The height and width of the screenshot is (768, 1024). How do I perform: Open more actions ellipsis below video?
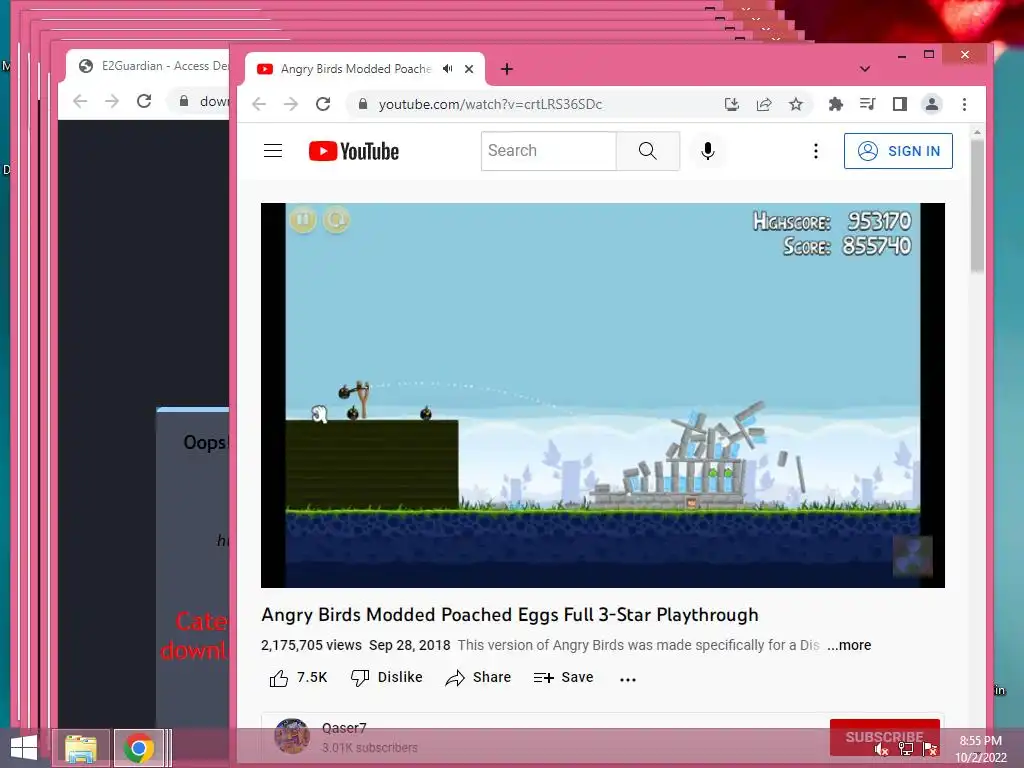coord(628,679)
